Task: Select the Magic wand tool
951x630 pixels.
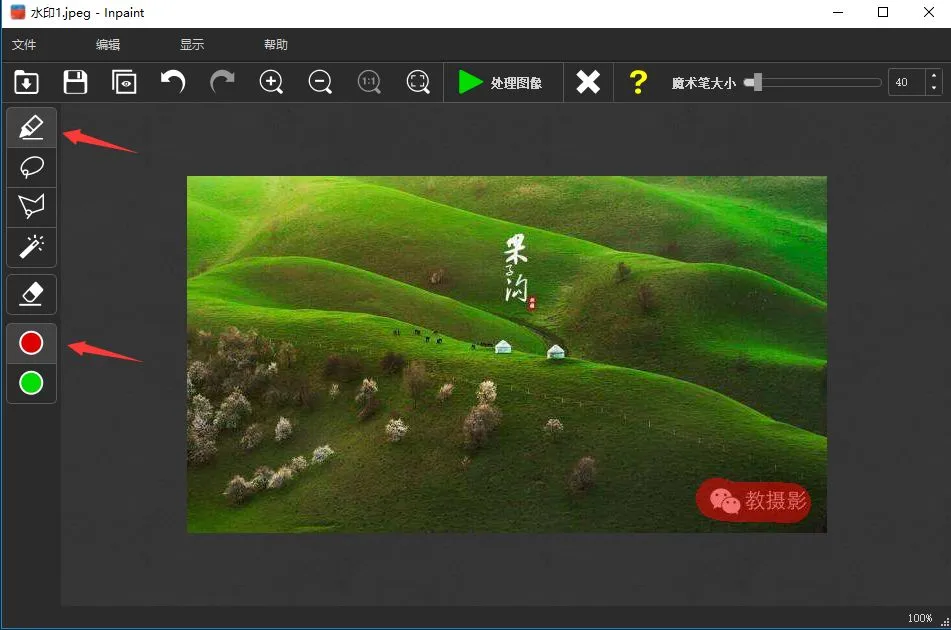Action: pyautogui.click(x=31, y=245)
